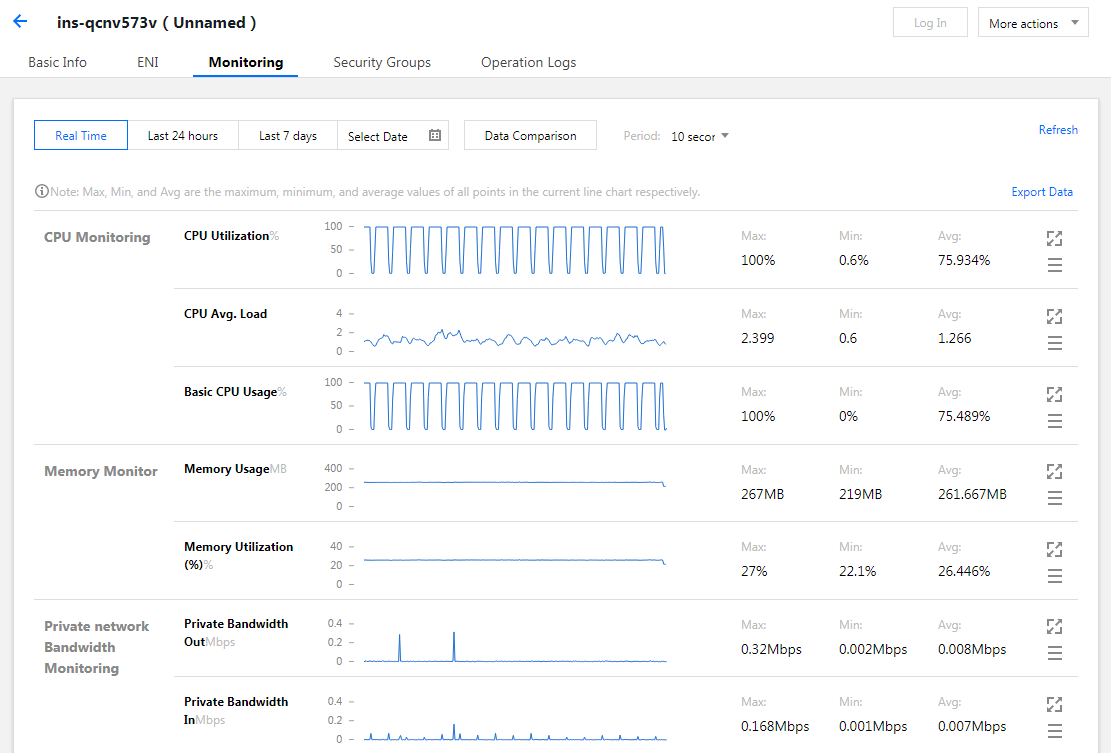The height and width of the screenshot is (753, 1111).
Task: Click the Data Comparison button
Action: pyautogui.click(x=530, y=135)
